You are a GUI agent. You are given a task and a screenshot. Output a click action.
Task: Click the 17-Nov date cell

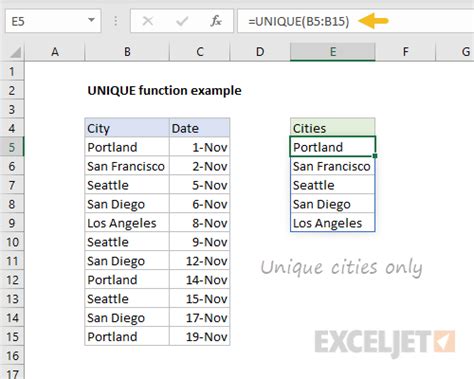pyautogui.click(x=200, y=318)
